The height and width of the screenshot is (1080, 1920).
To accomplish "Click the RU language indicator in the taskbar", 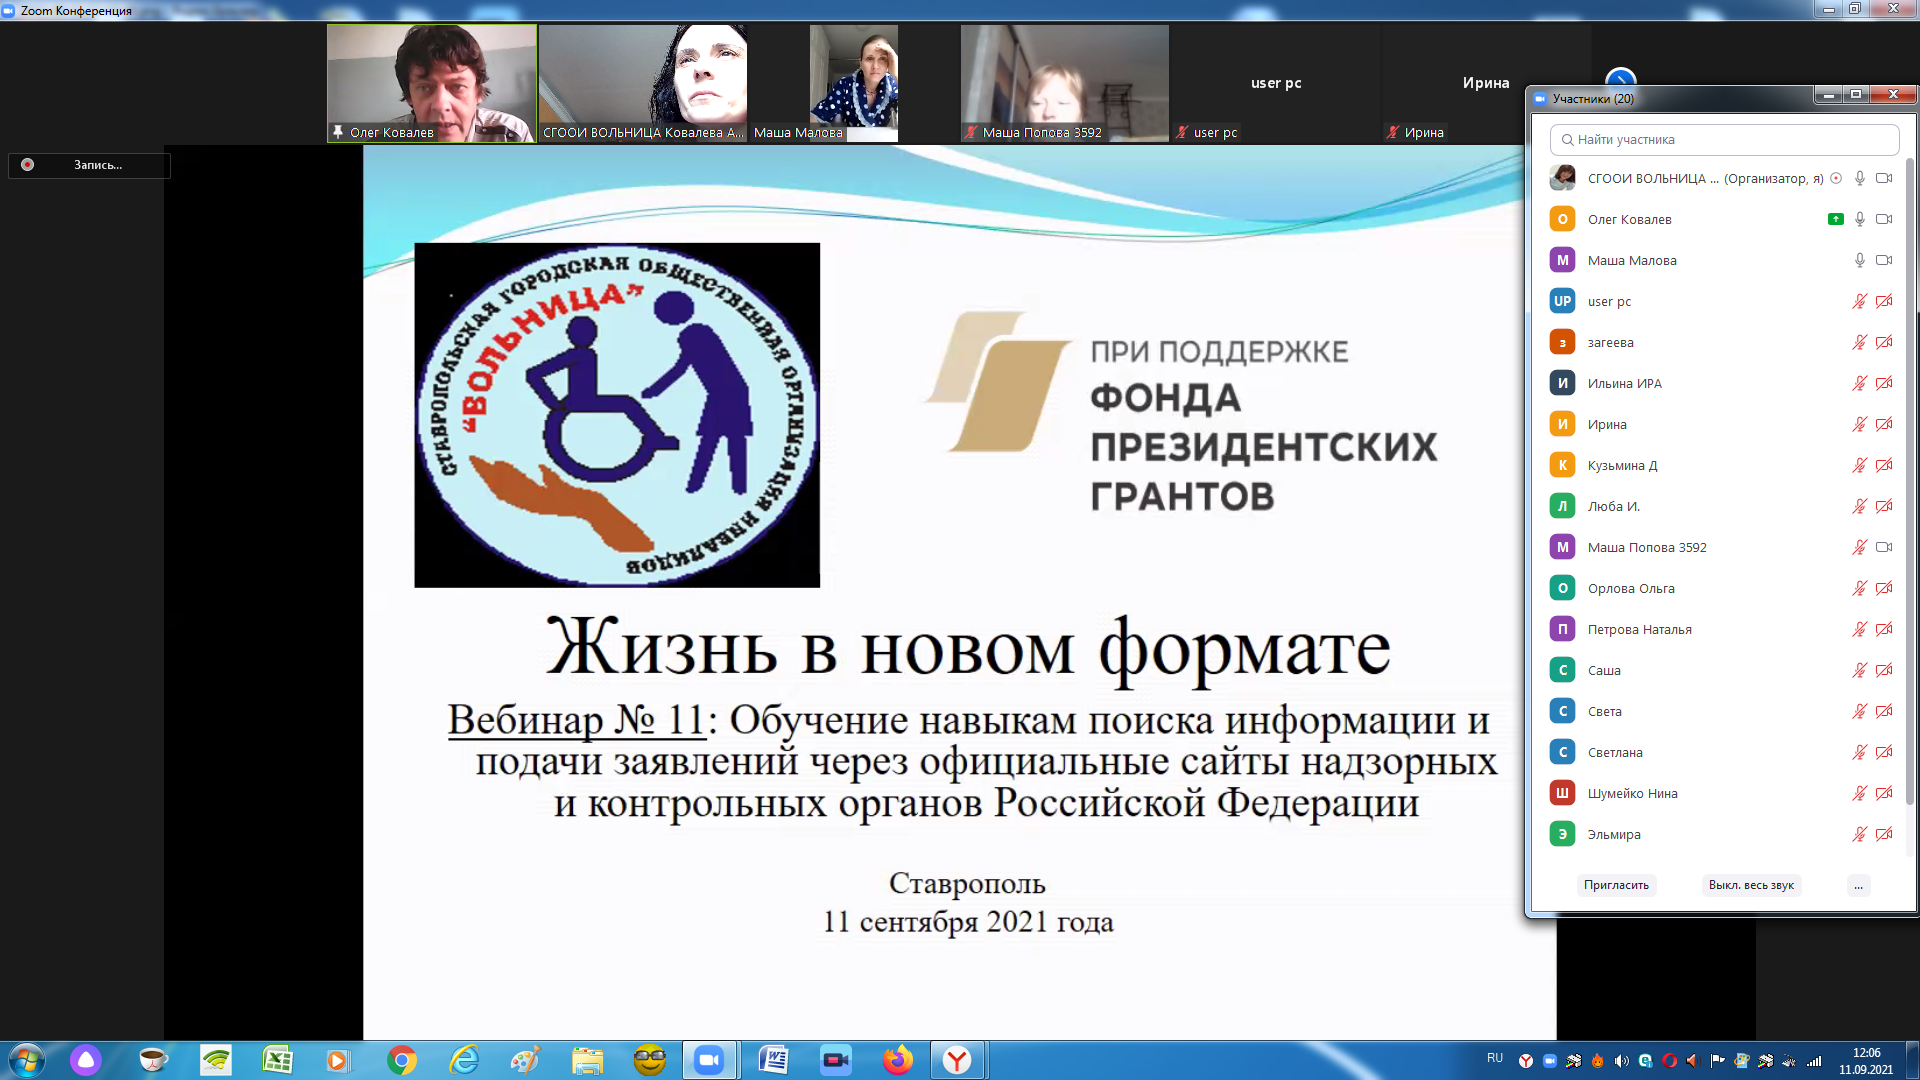I will [1495, 1058].
